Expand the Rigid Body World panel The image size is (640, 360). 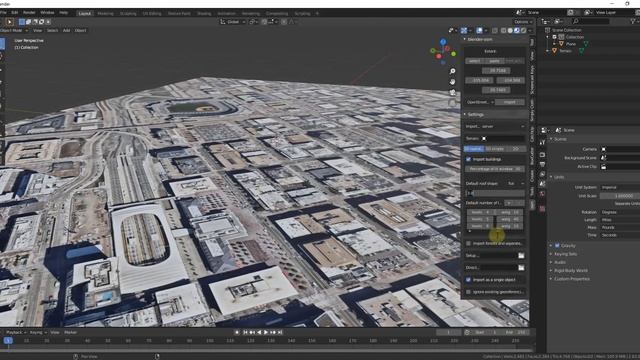tap(571, 271)
